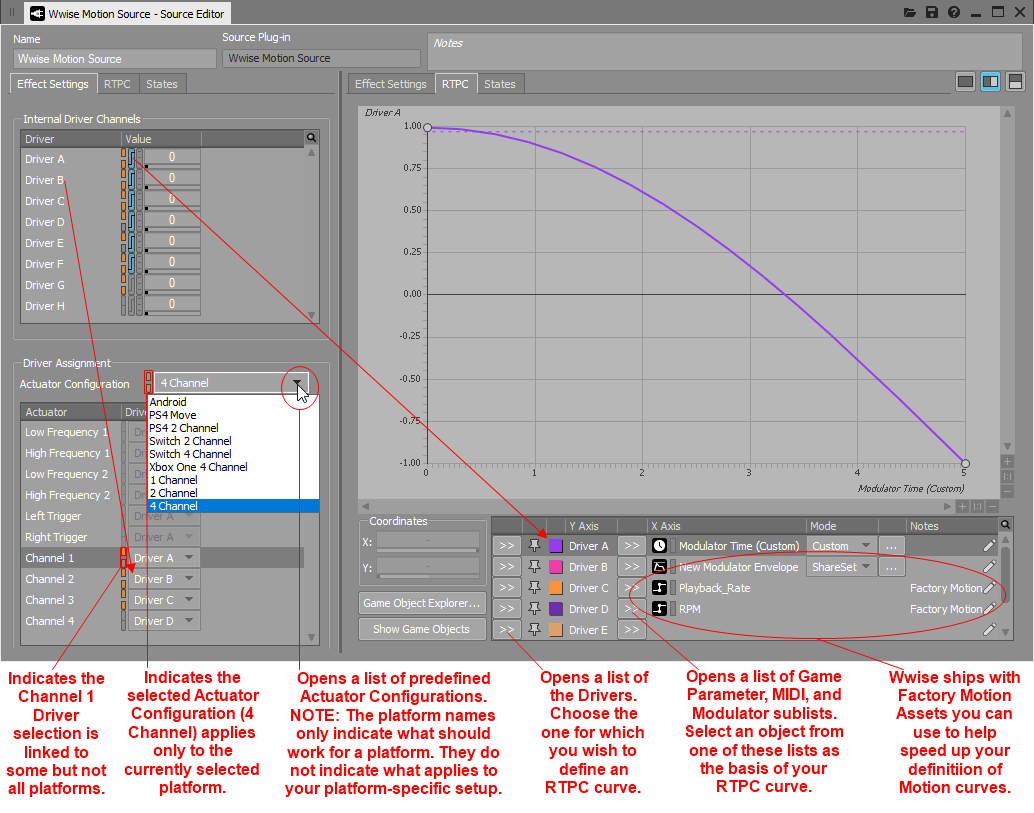
Task: Open the Game Object Explorer
Action: tap(422, 603)
